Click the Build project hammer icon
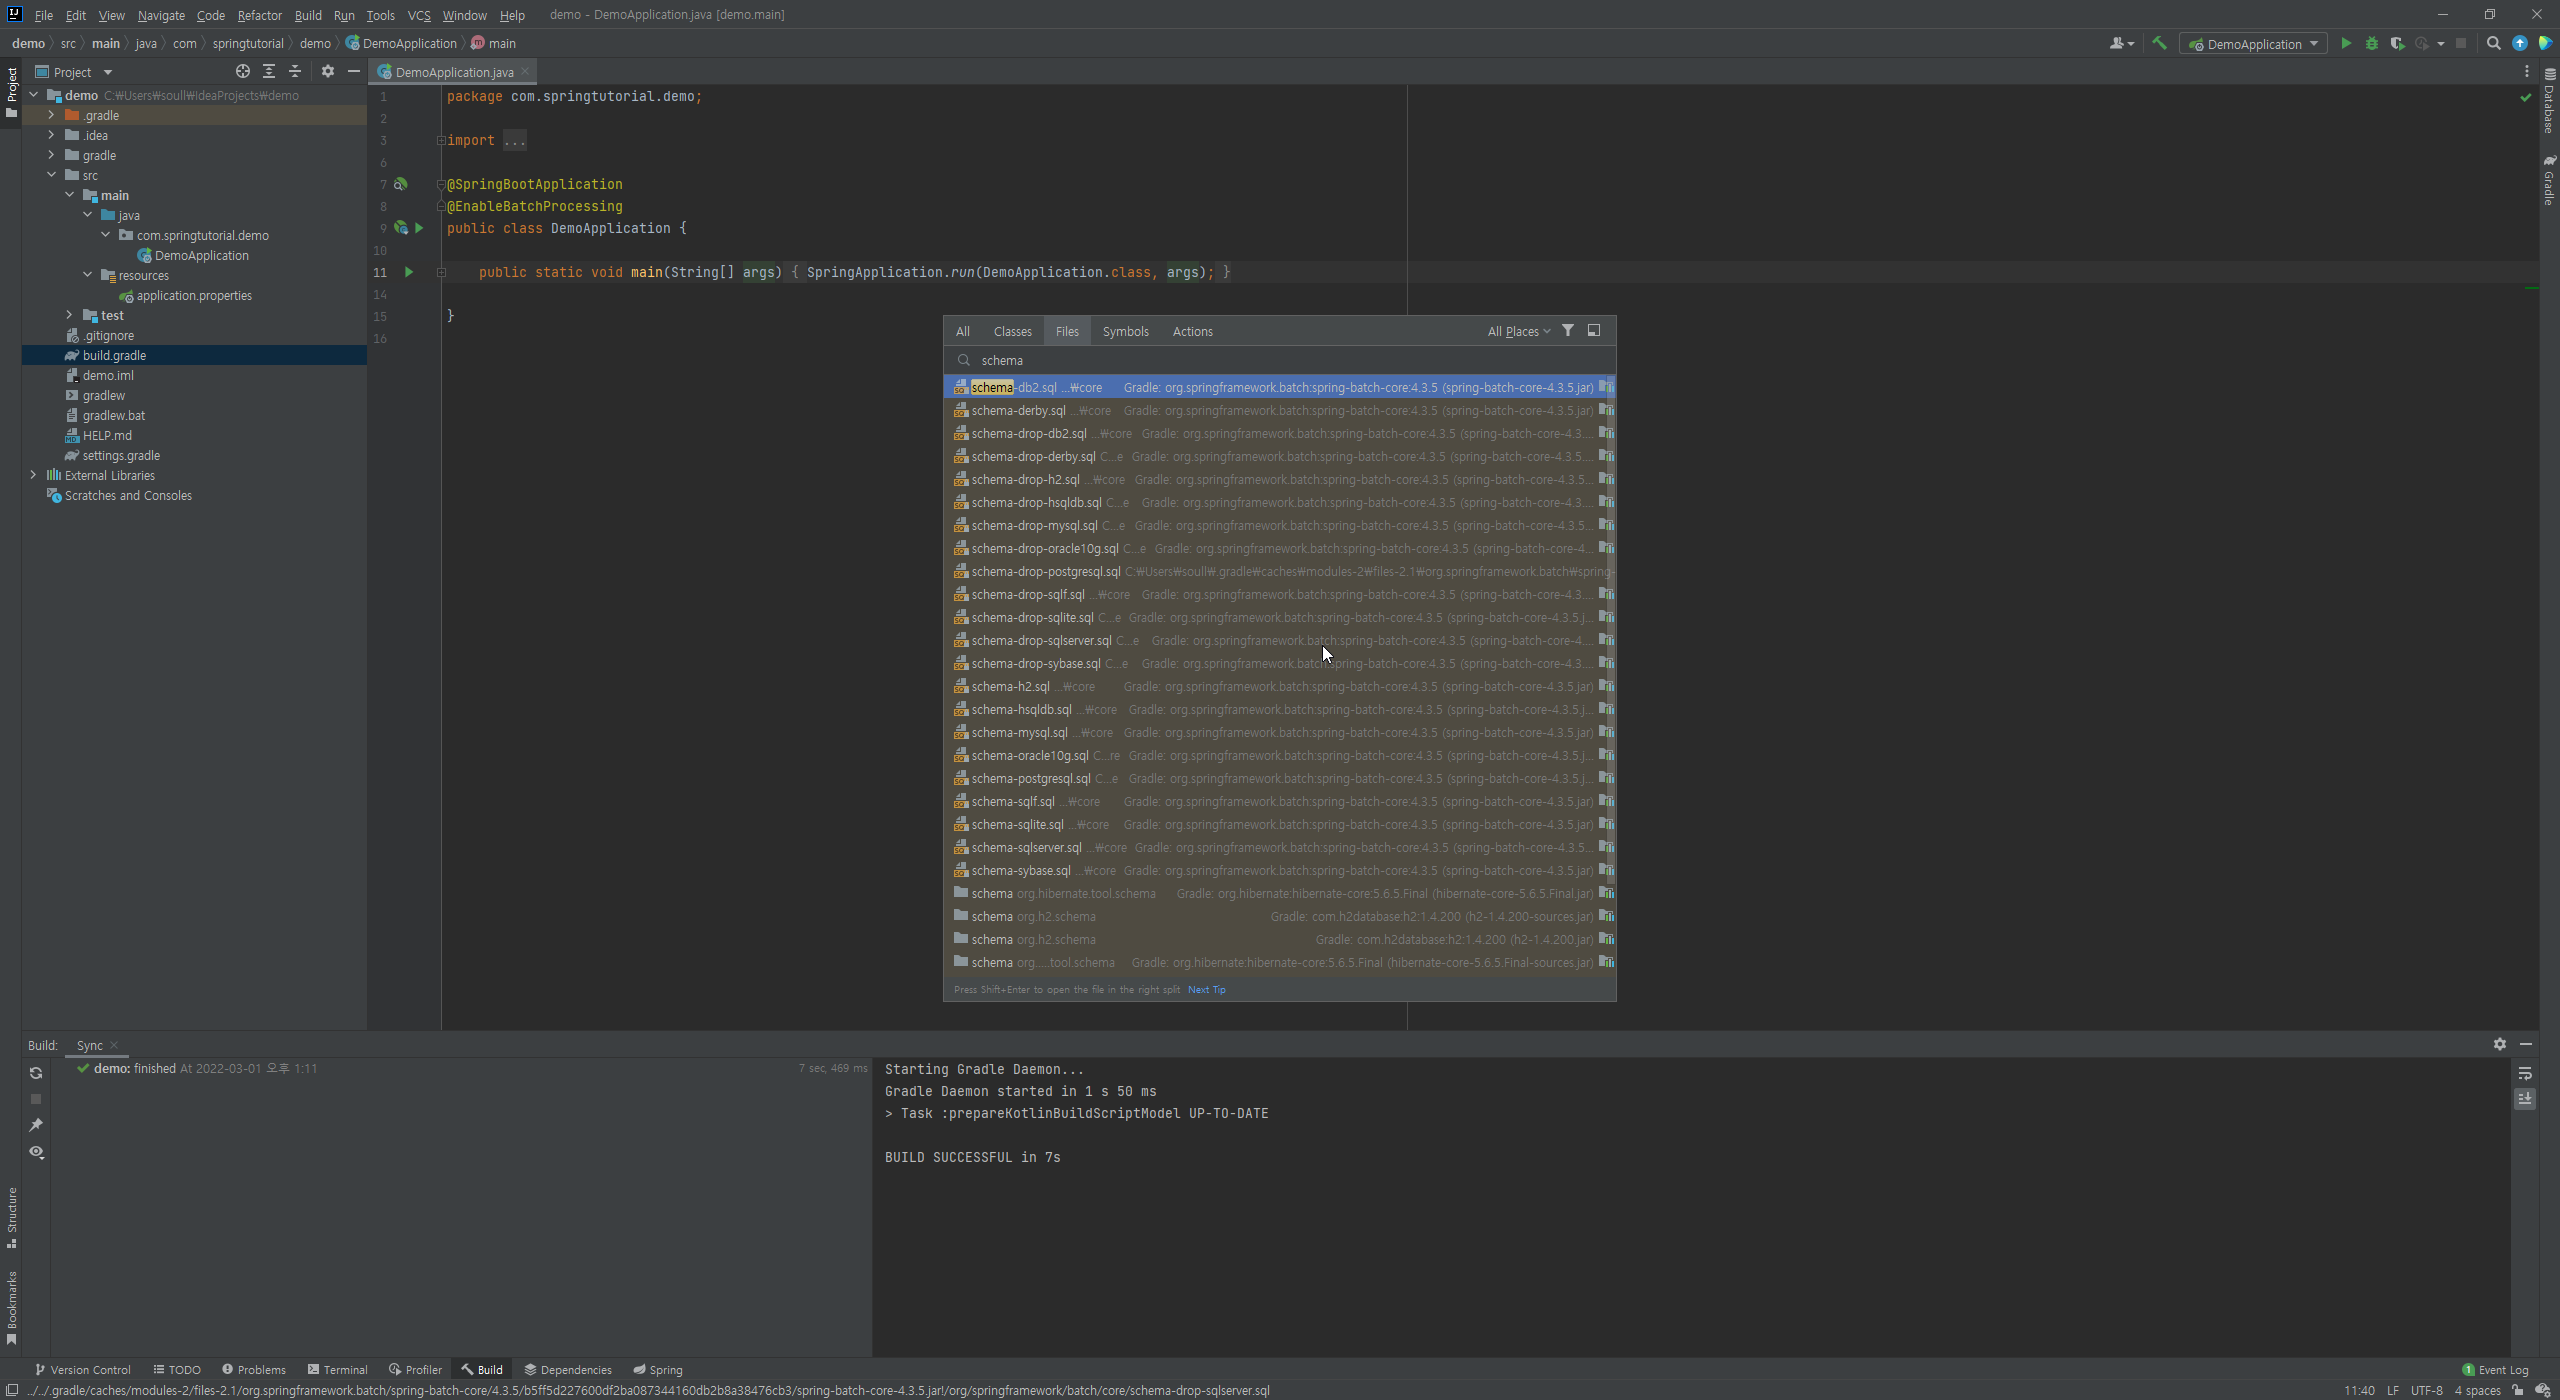2560x1400 pixels. [2159, 43]
